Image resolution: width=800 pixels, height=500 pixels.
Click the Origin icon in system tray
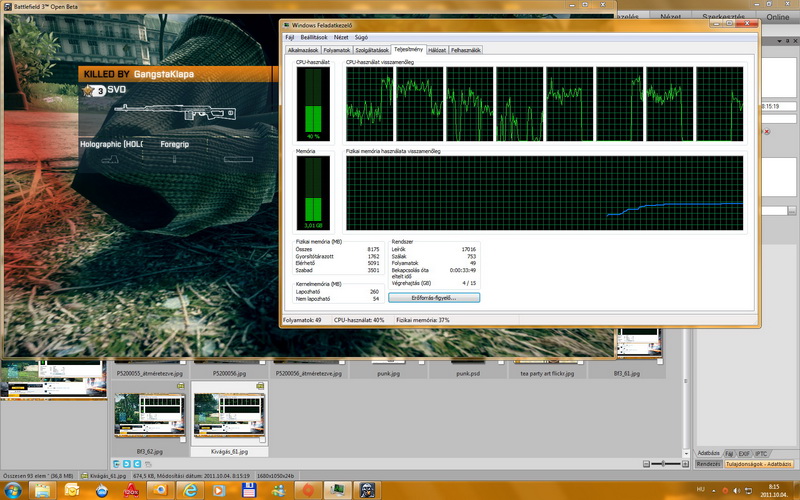pos(725,490)
